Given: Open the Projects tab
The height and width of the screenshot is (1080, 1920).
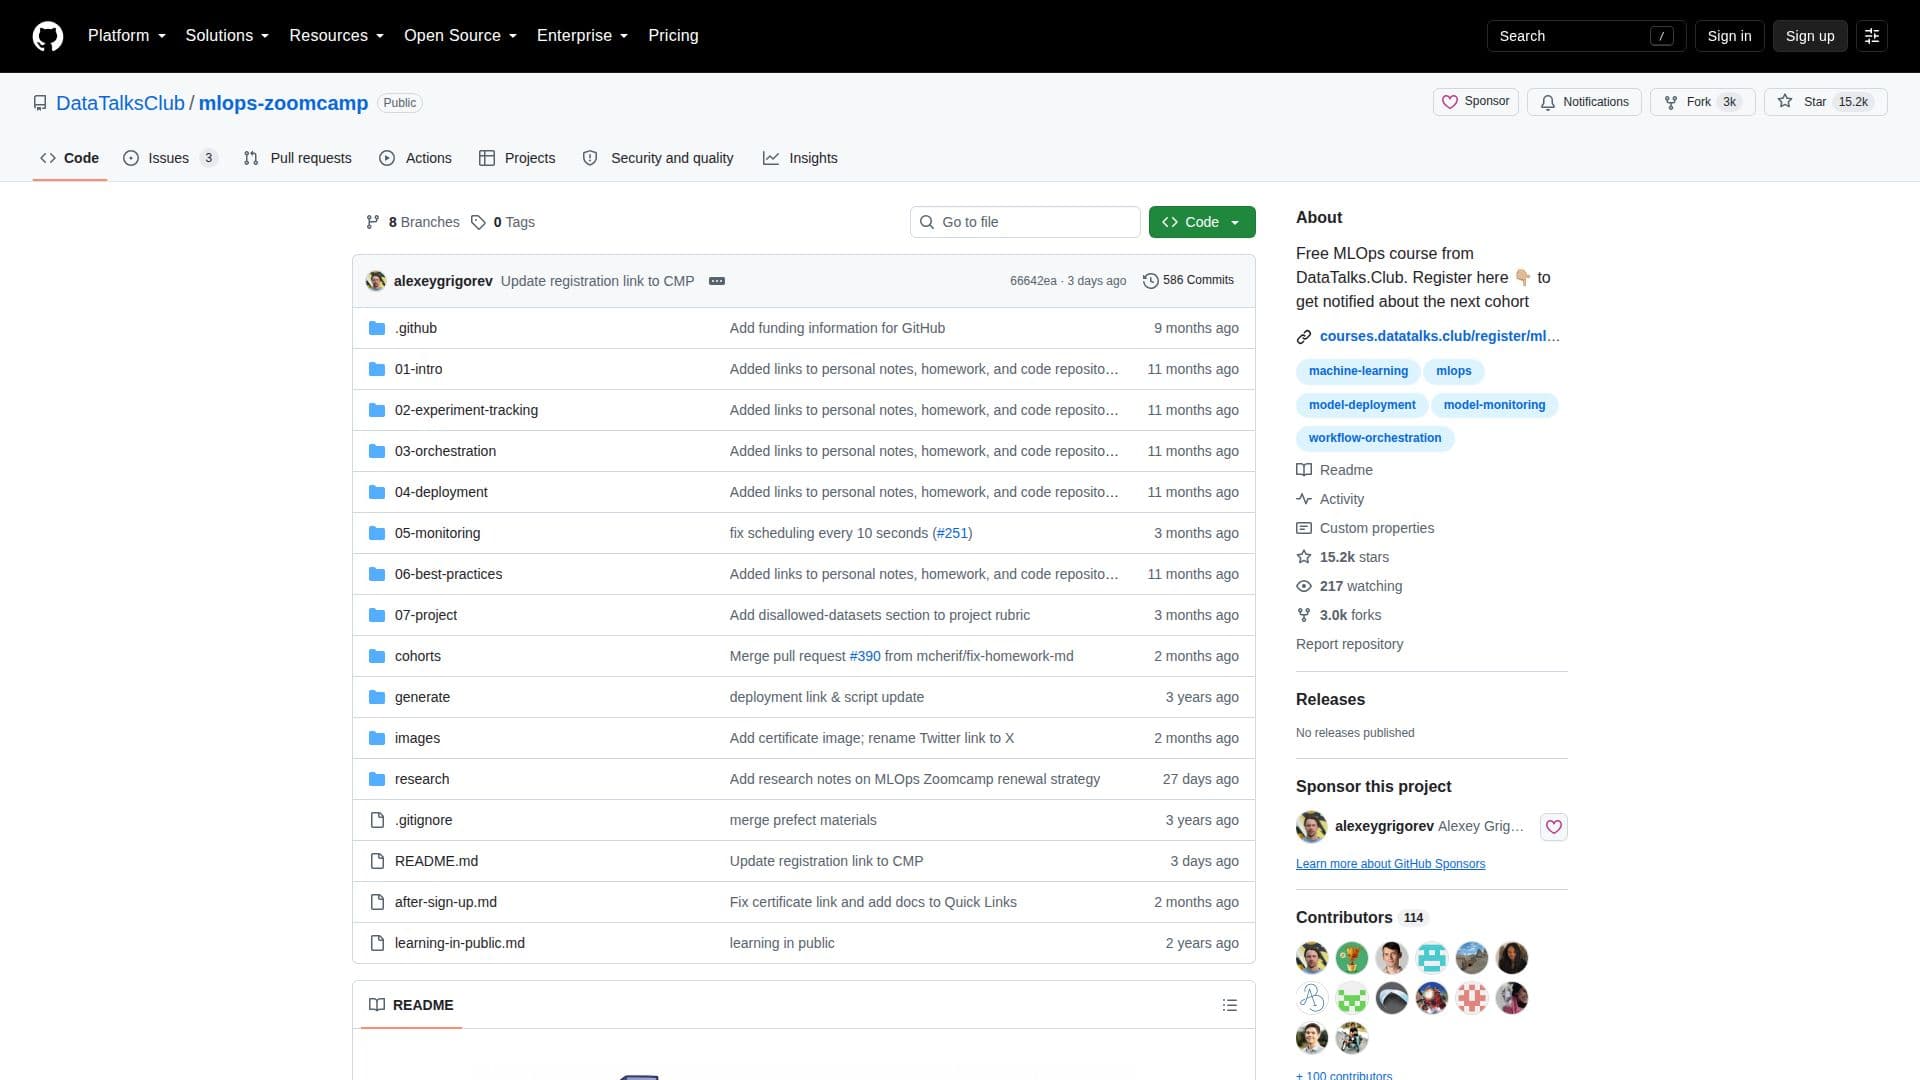Looking at the screenshot, I should [517, 158].
